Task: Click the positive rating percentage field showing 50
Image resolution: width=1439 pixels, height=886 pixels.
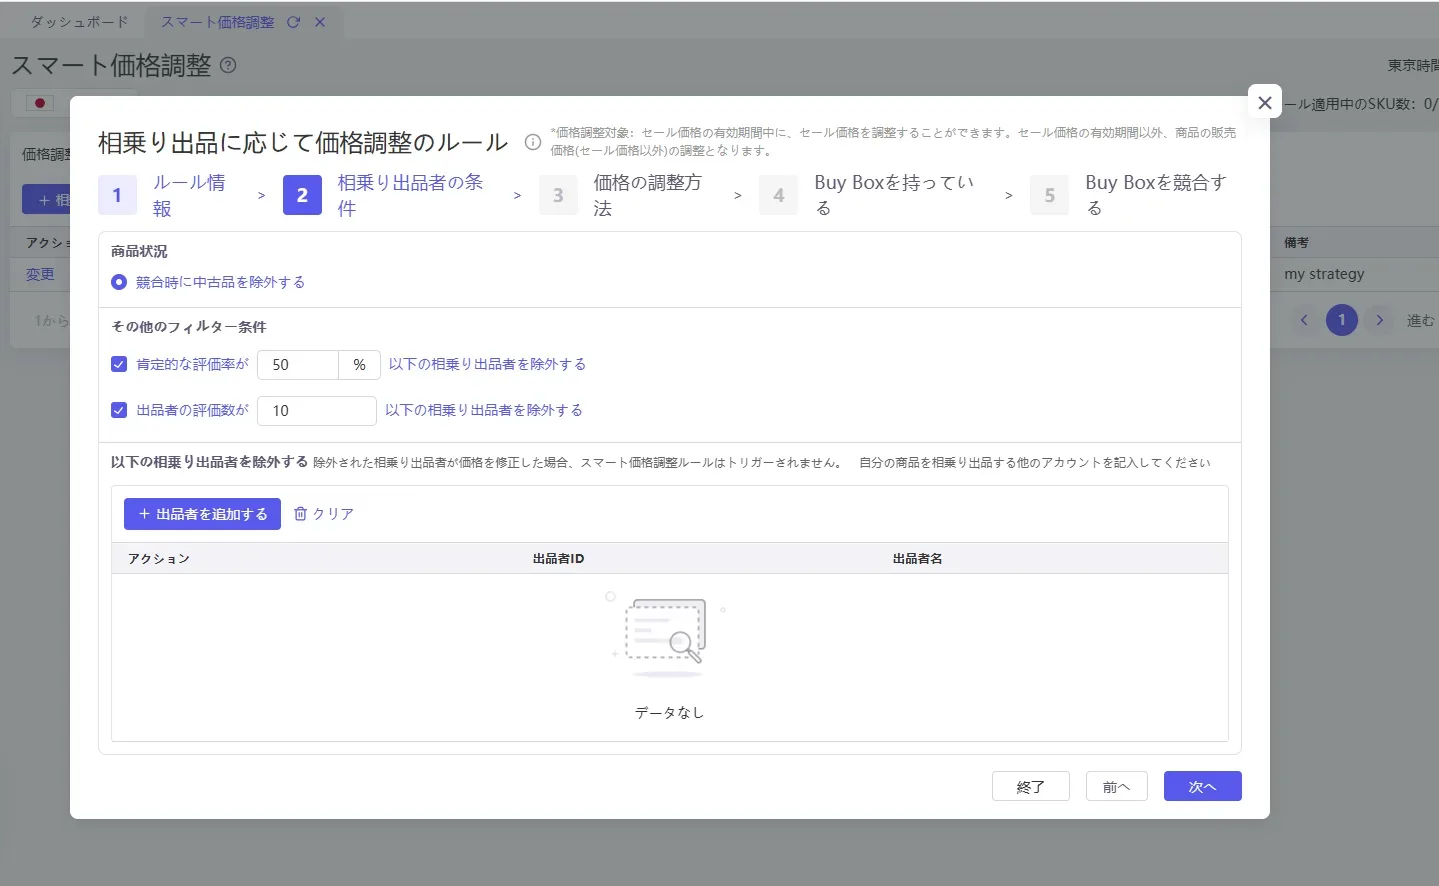Action: point(298,365)
